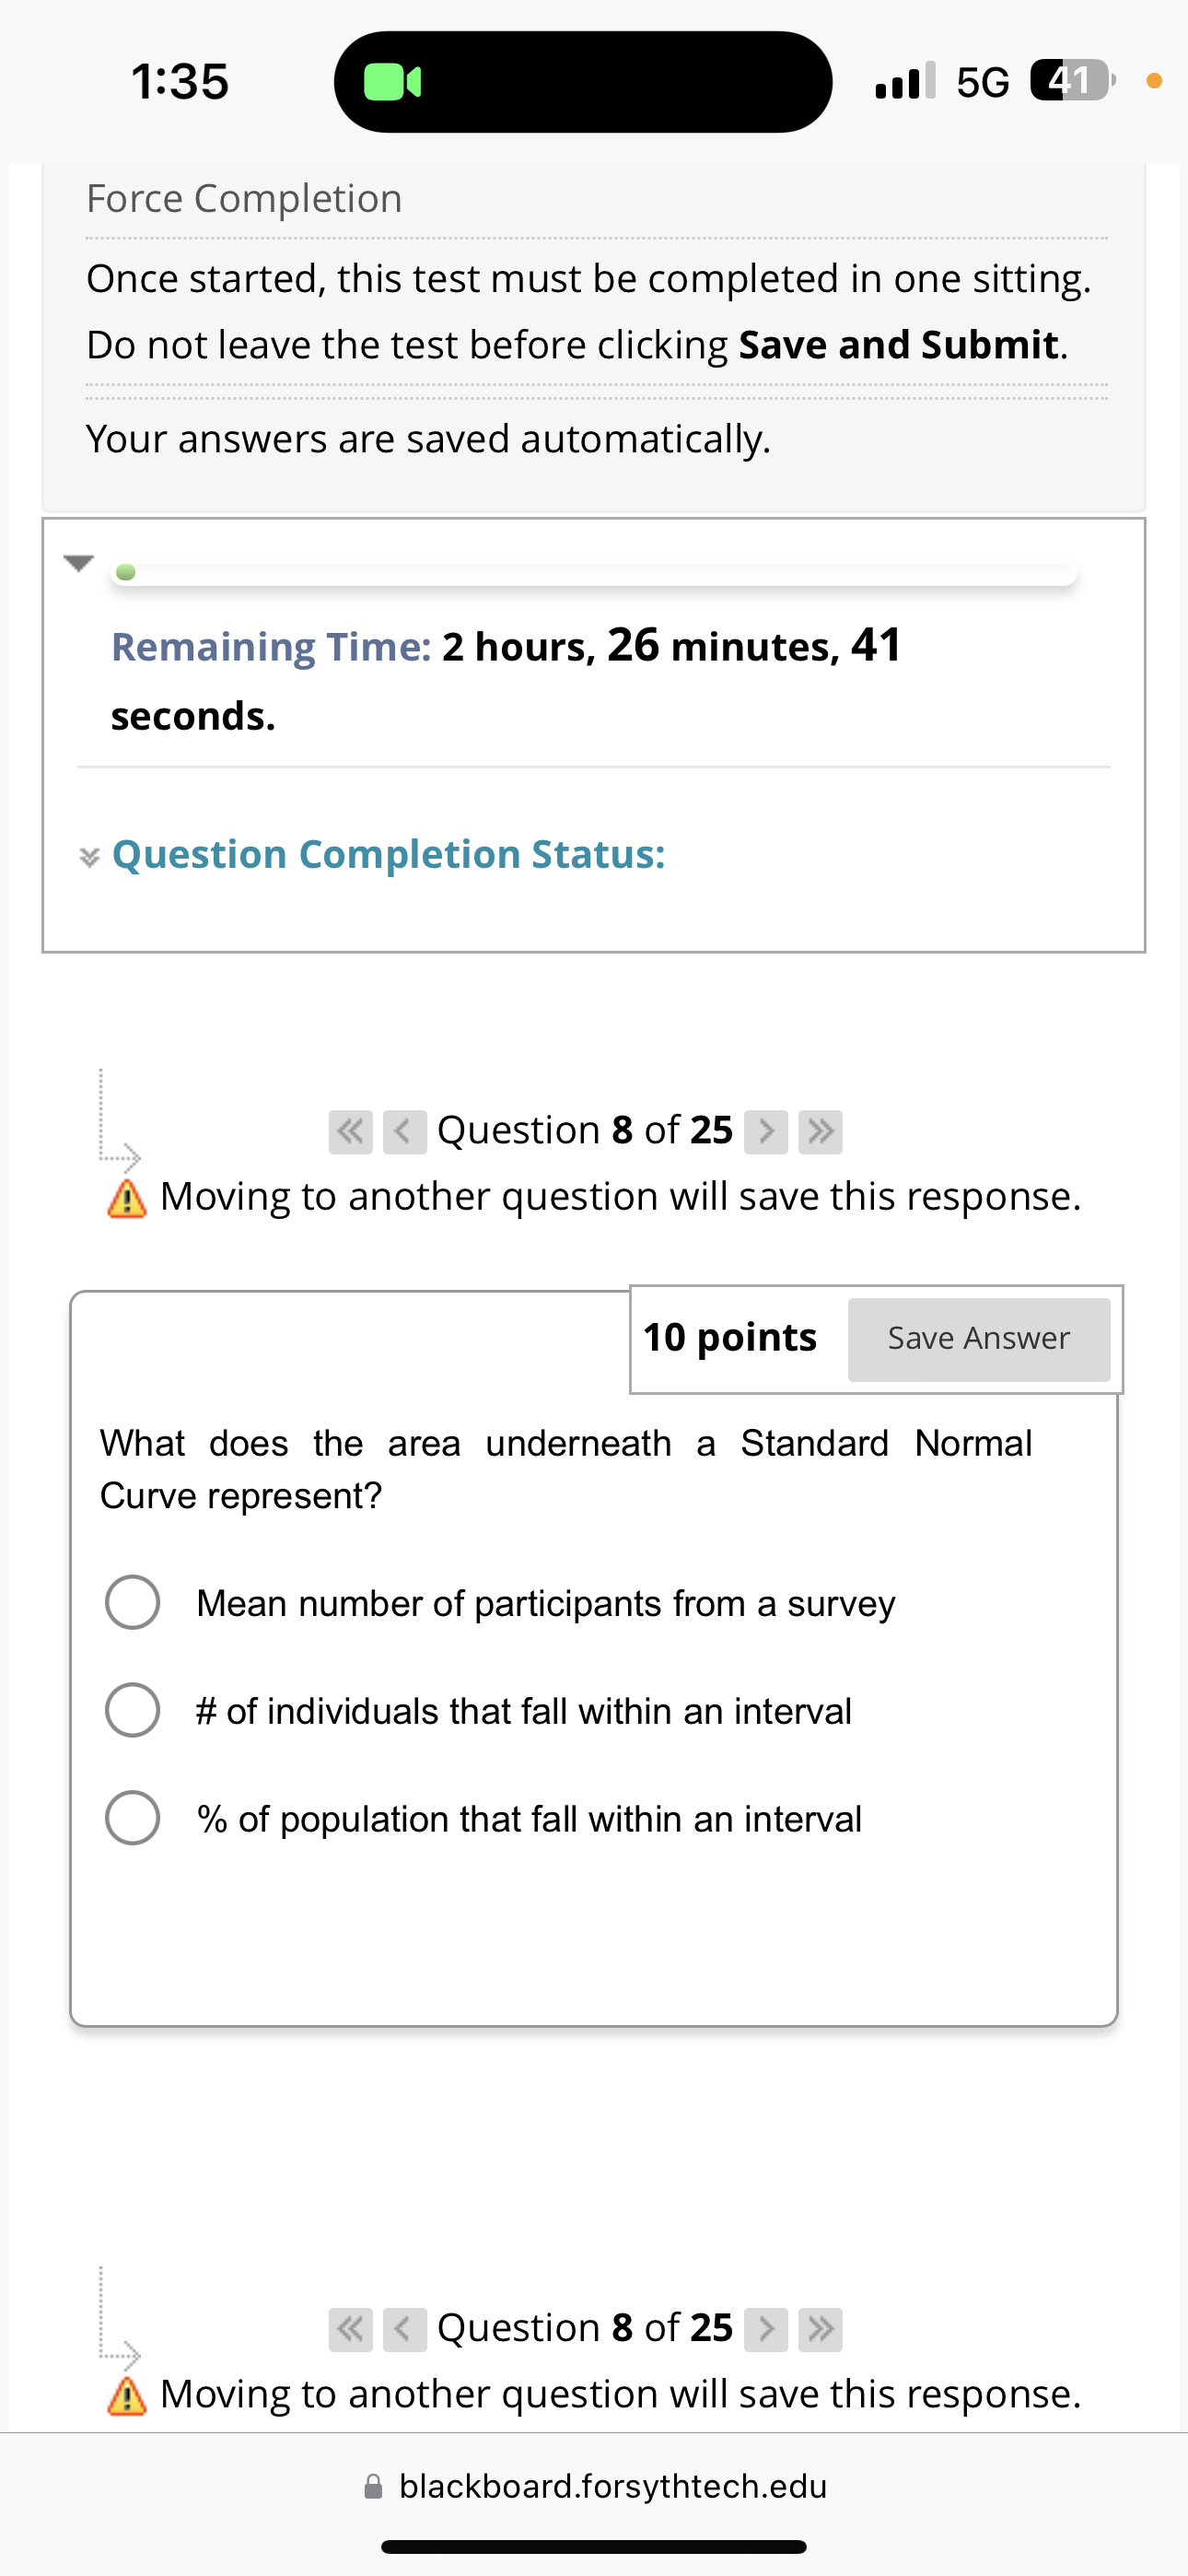Image resolution: width=1188 pixels, height=2576 pixels.
Task: Click the double-right arrow to jump to last question
Action: point(820,1131)
